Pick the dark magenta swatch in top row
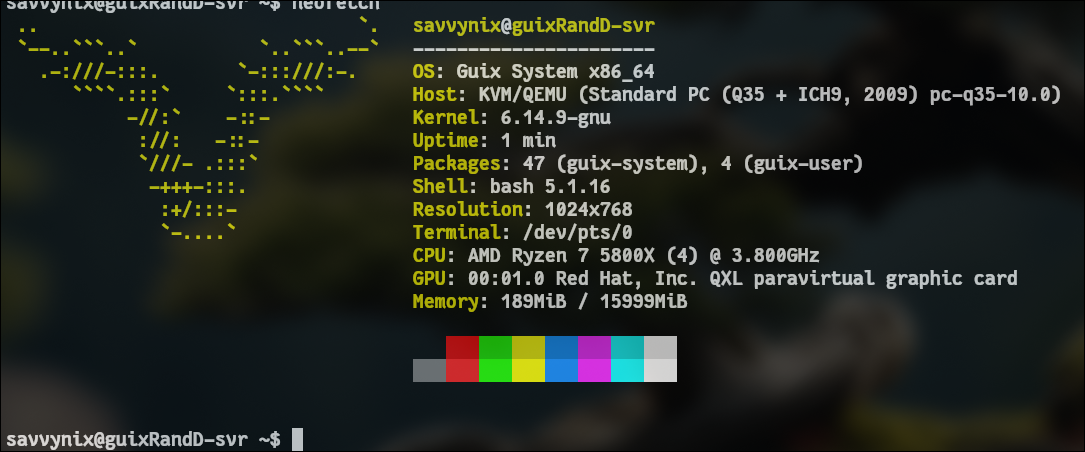This screenshot has width=1085, height=452. pos(594,347)
